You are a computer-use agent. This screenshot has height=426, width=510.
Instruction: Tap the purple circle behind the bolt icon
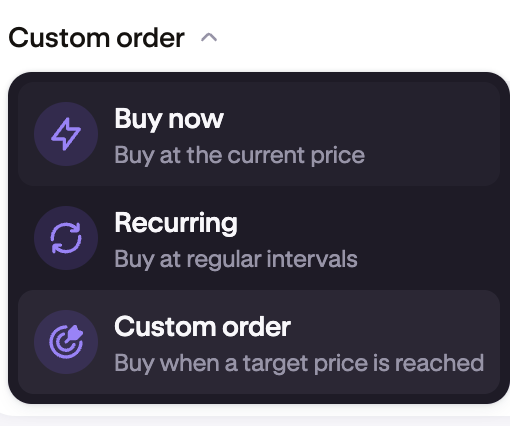tap(66, 134)
